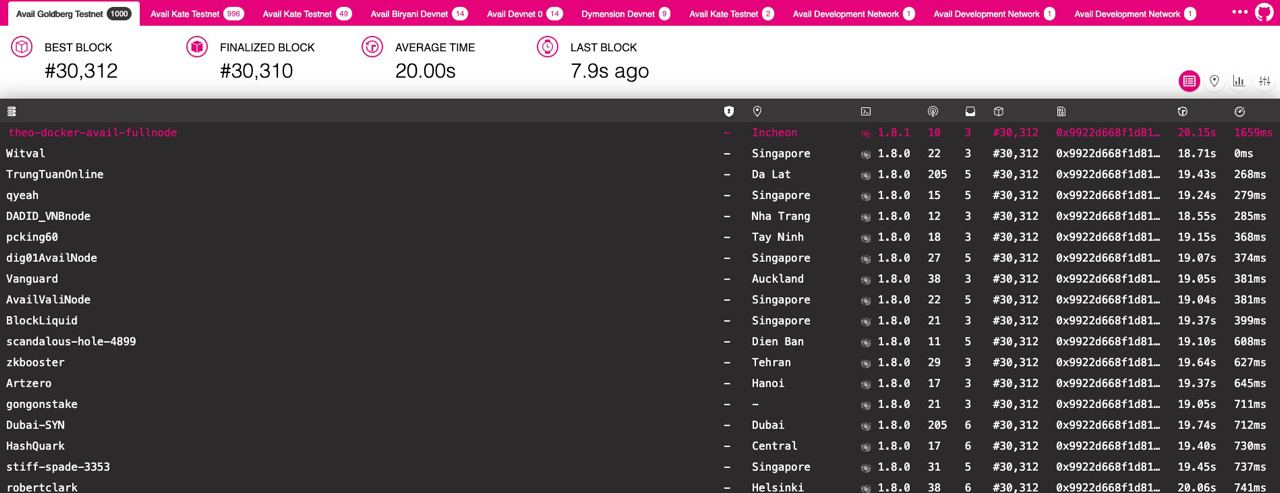Viewport: 1280px width, 493px height.
Task: Open Avail Kate Testnet tab with 49 nodes
Action: pos(309,14)
